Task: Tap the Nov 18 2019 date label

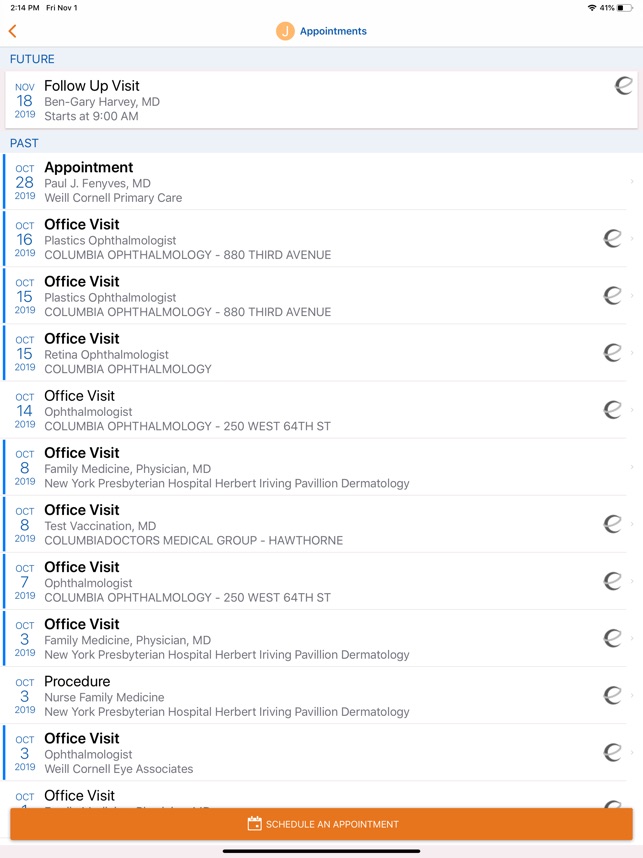Action: point(25,100)
